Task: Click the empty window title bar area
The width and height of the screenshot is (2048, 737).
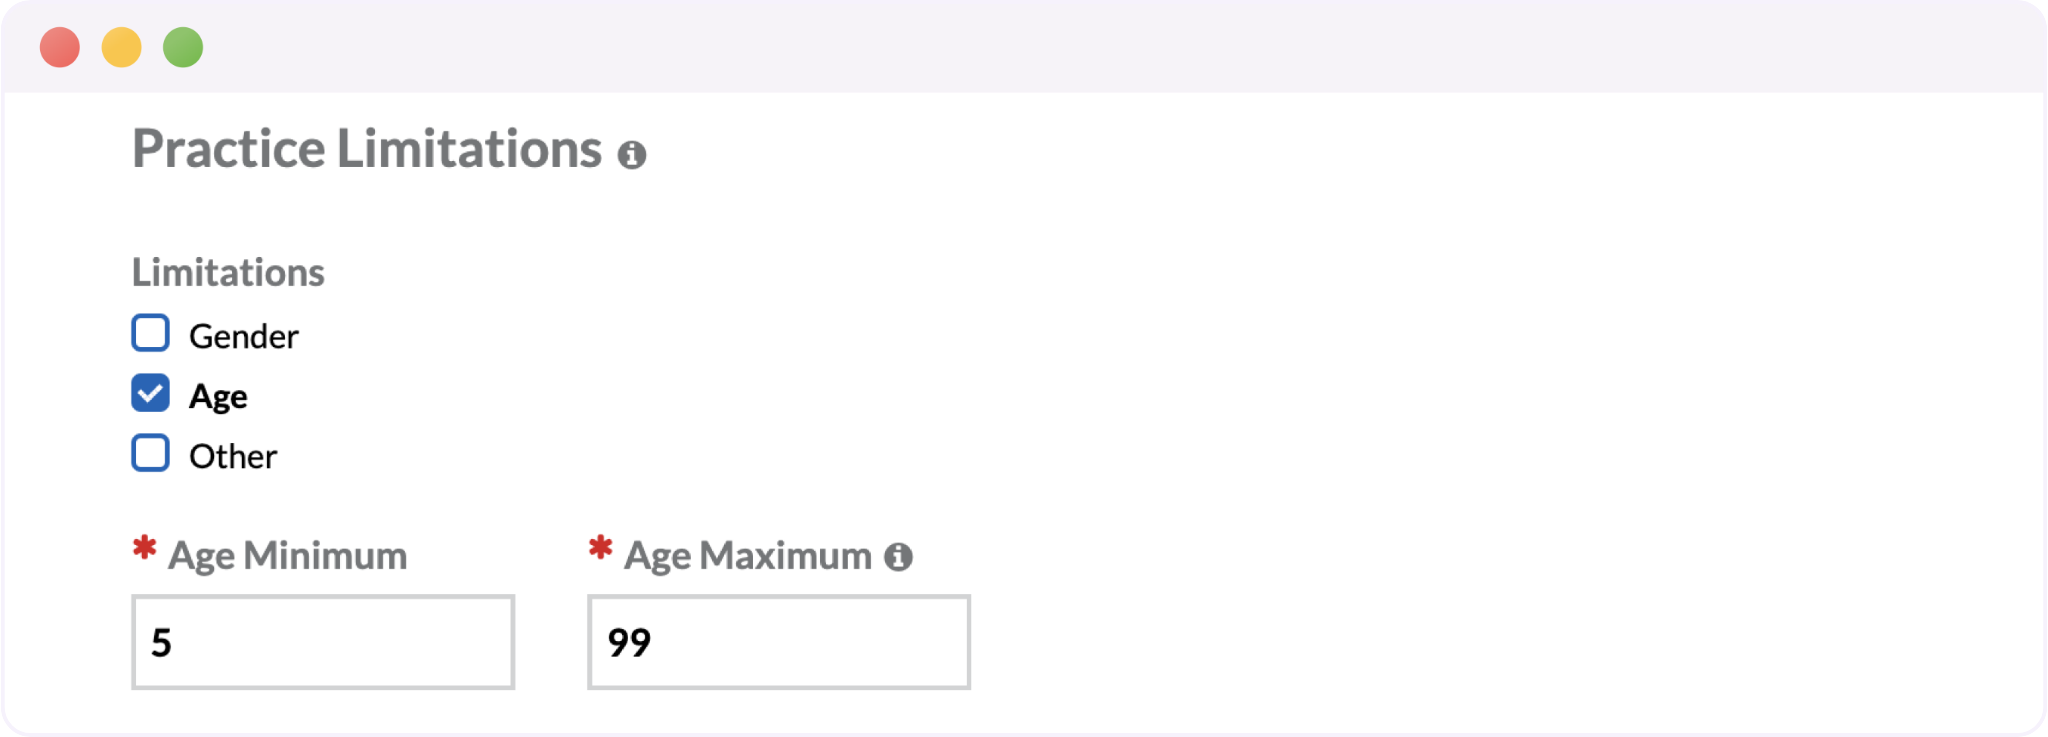Action: click(x=1100, y=47)
